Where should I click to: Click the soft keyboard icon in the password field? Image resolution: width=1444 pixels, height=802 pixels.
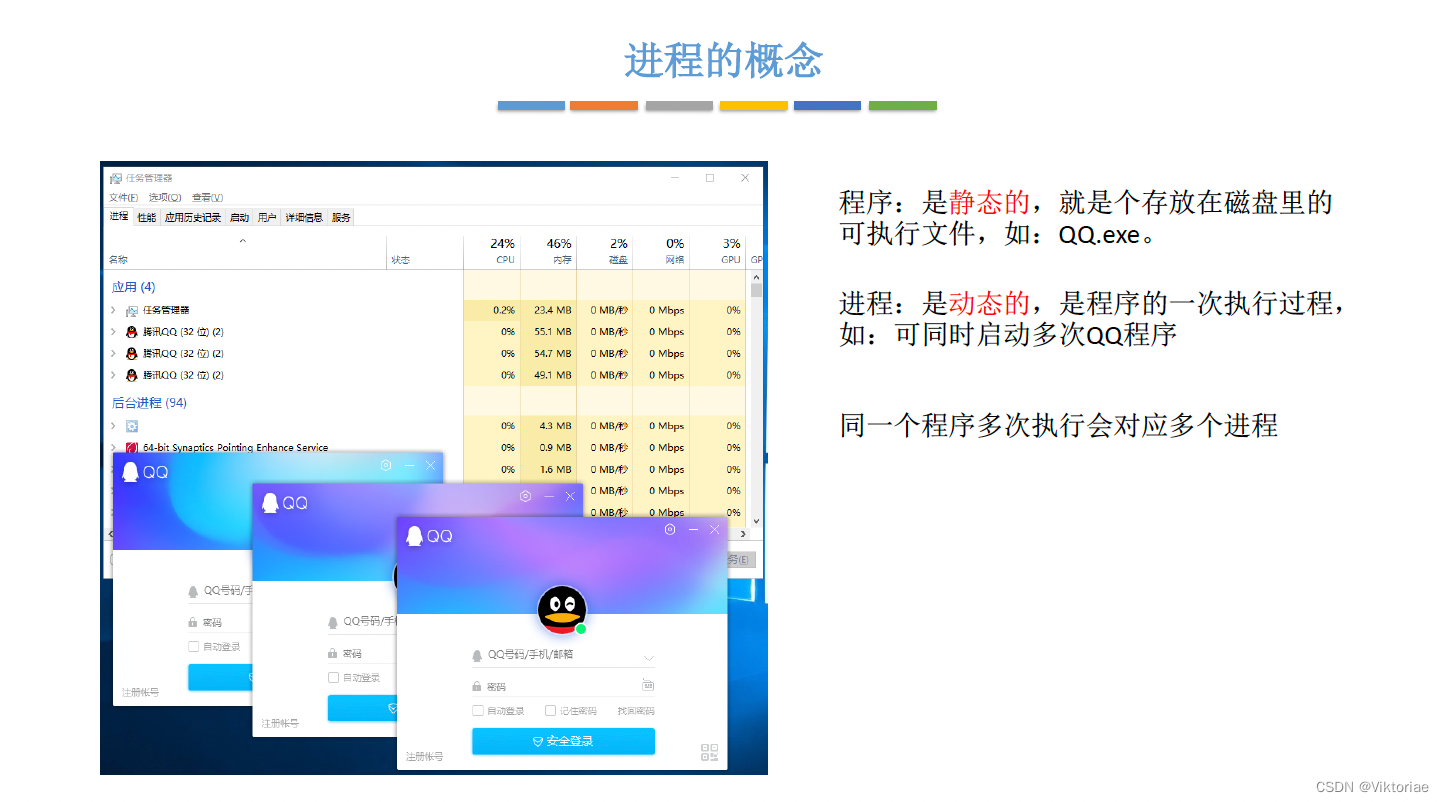point(648,684)
